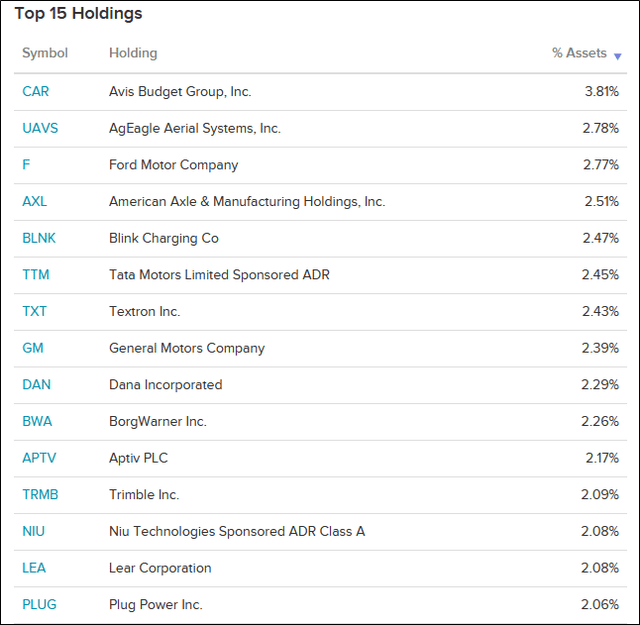640x625 pixels.
Task: Click the % Assets sort arrow icon
Action: coord(617,56)
